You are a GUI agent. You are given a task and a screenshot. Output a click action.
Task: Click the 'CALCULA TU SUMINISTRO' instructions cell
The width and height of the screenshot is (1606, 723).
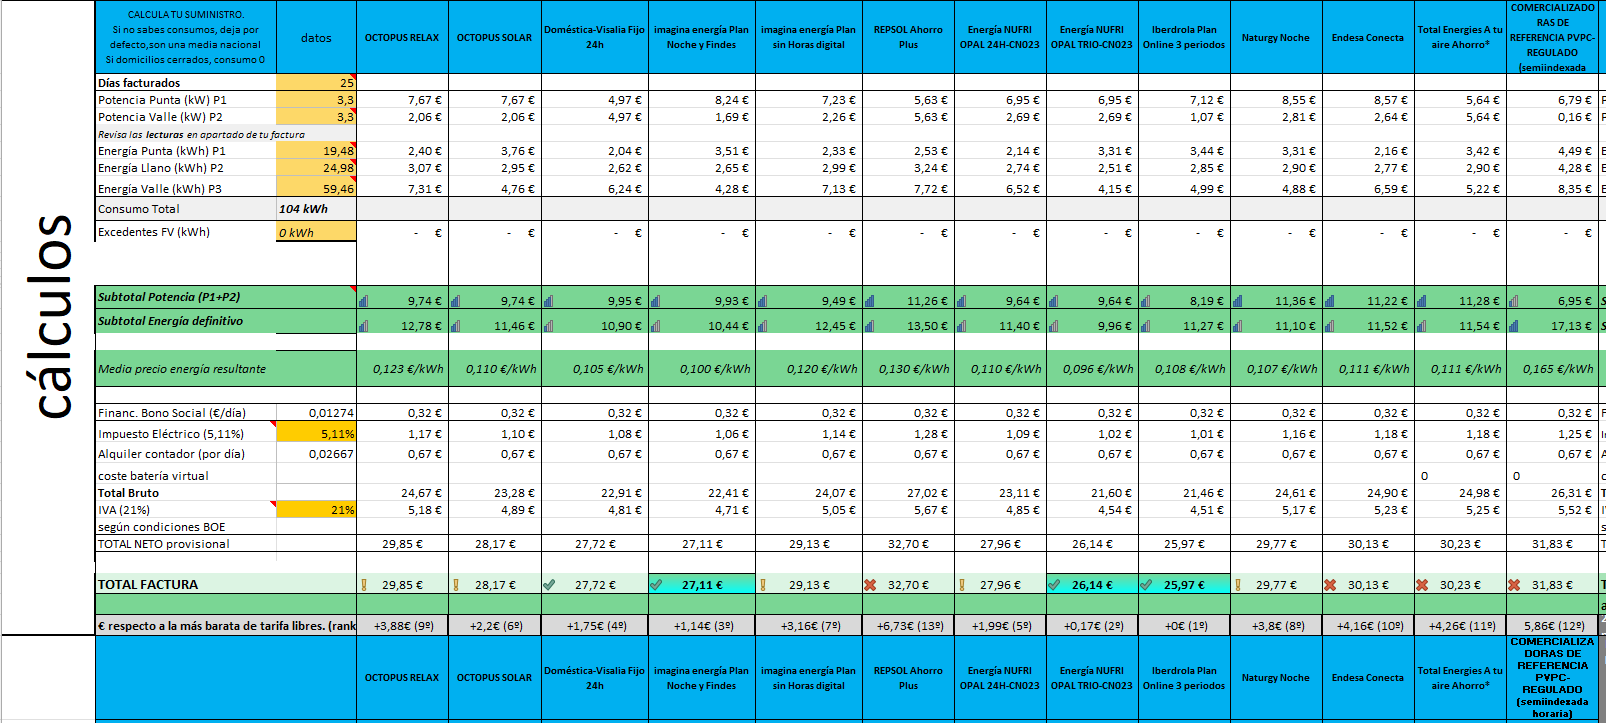186,38
